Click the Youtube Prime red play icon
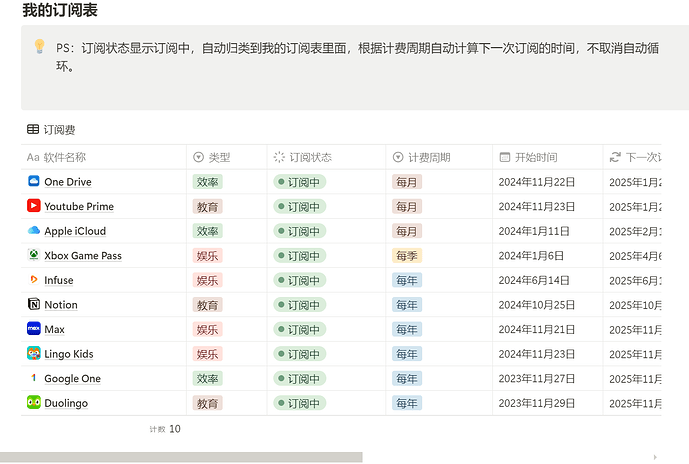Viewport: 689px width, 464px height. pyautogui.click(x=33, y=206)
